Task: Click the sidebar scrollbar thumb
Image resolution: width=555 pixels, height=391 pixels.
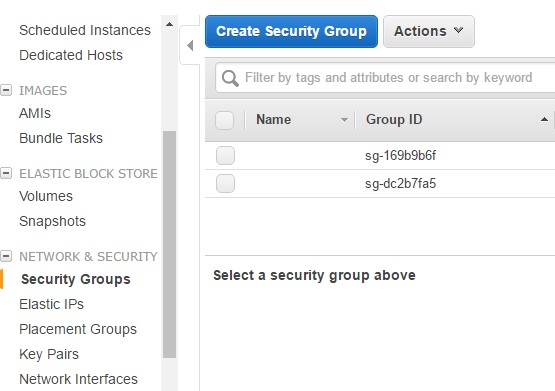Action: tap(170, 245)
